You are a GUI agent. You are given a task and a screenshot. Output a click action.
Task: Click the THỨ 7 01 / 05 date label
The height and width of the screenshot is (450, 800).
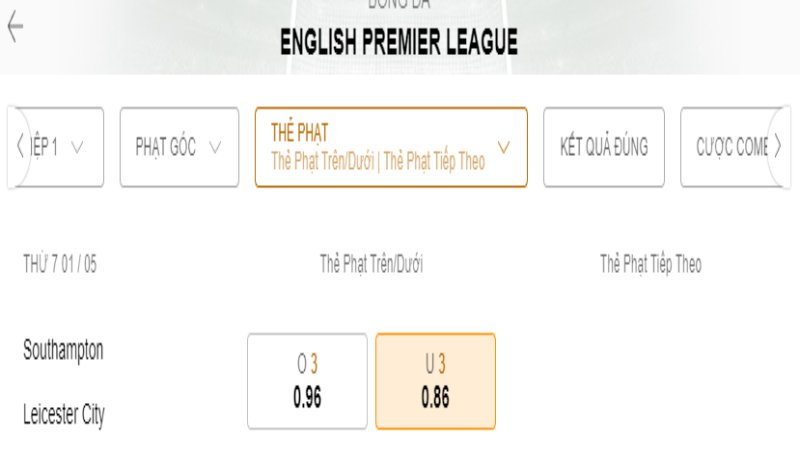point(60,264)
